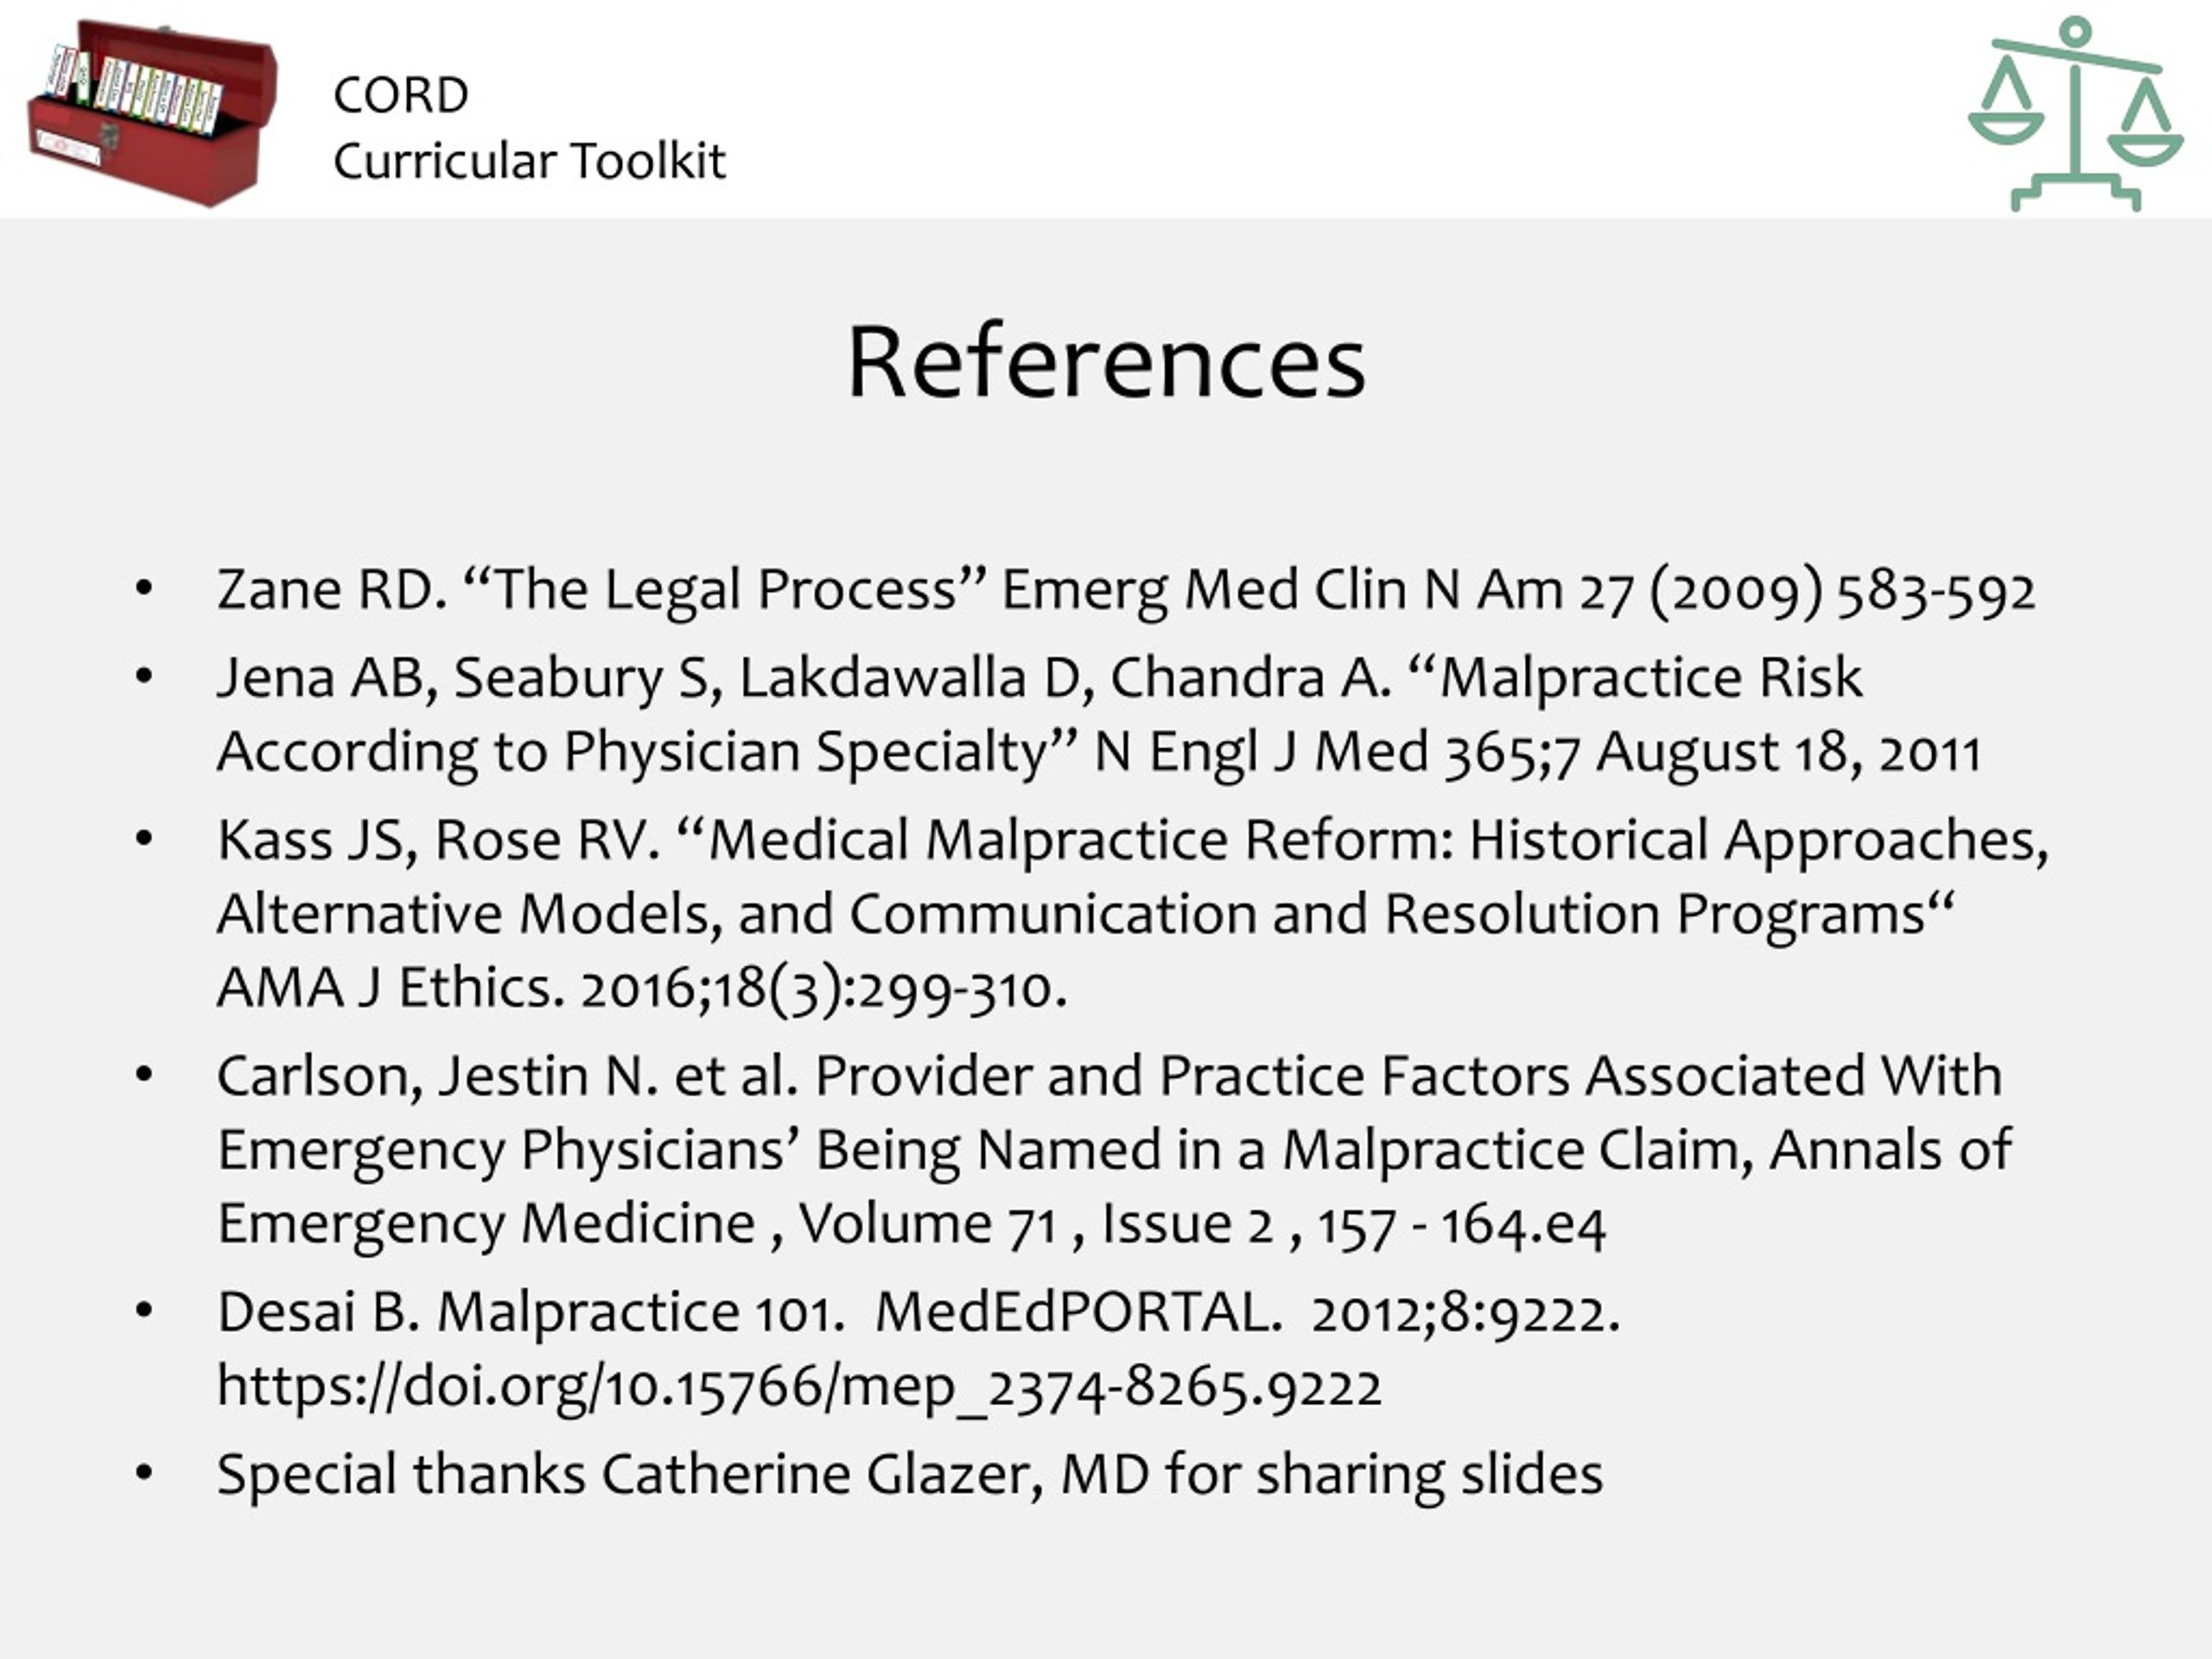Click the left pan of the scales
The height and width of the screenshot is (1659, 2212).
point(2005,127)
